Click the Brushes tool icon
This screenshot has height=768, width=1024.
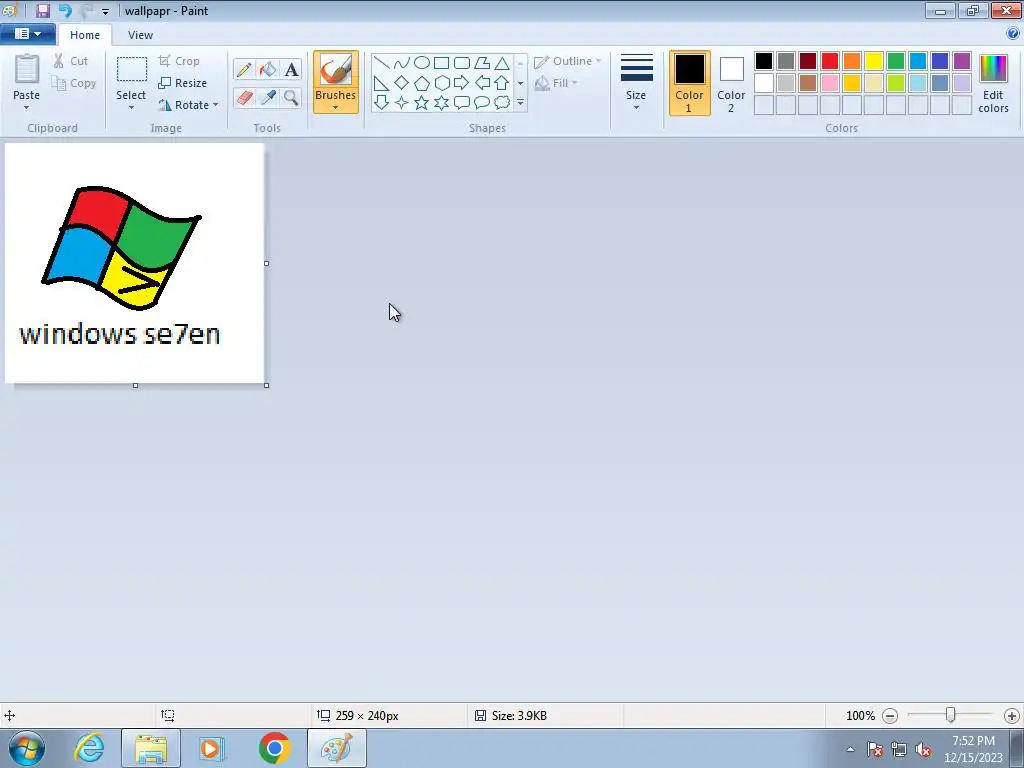[x=336, y=69]
